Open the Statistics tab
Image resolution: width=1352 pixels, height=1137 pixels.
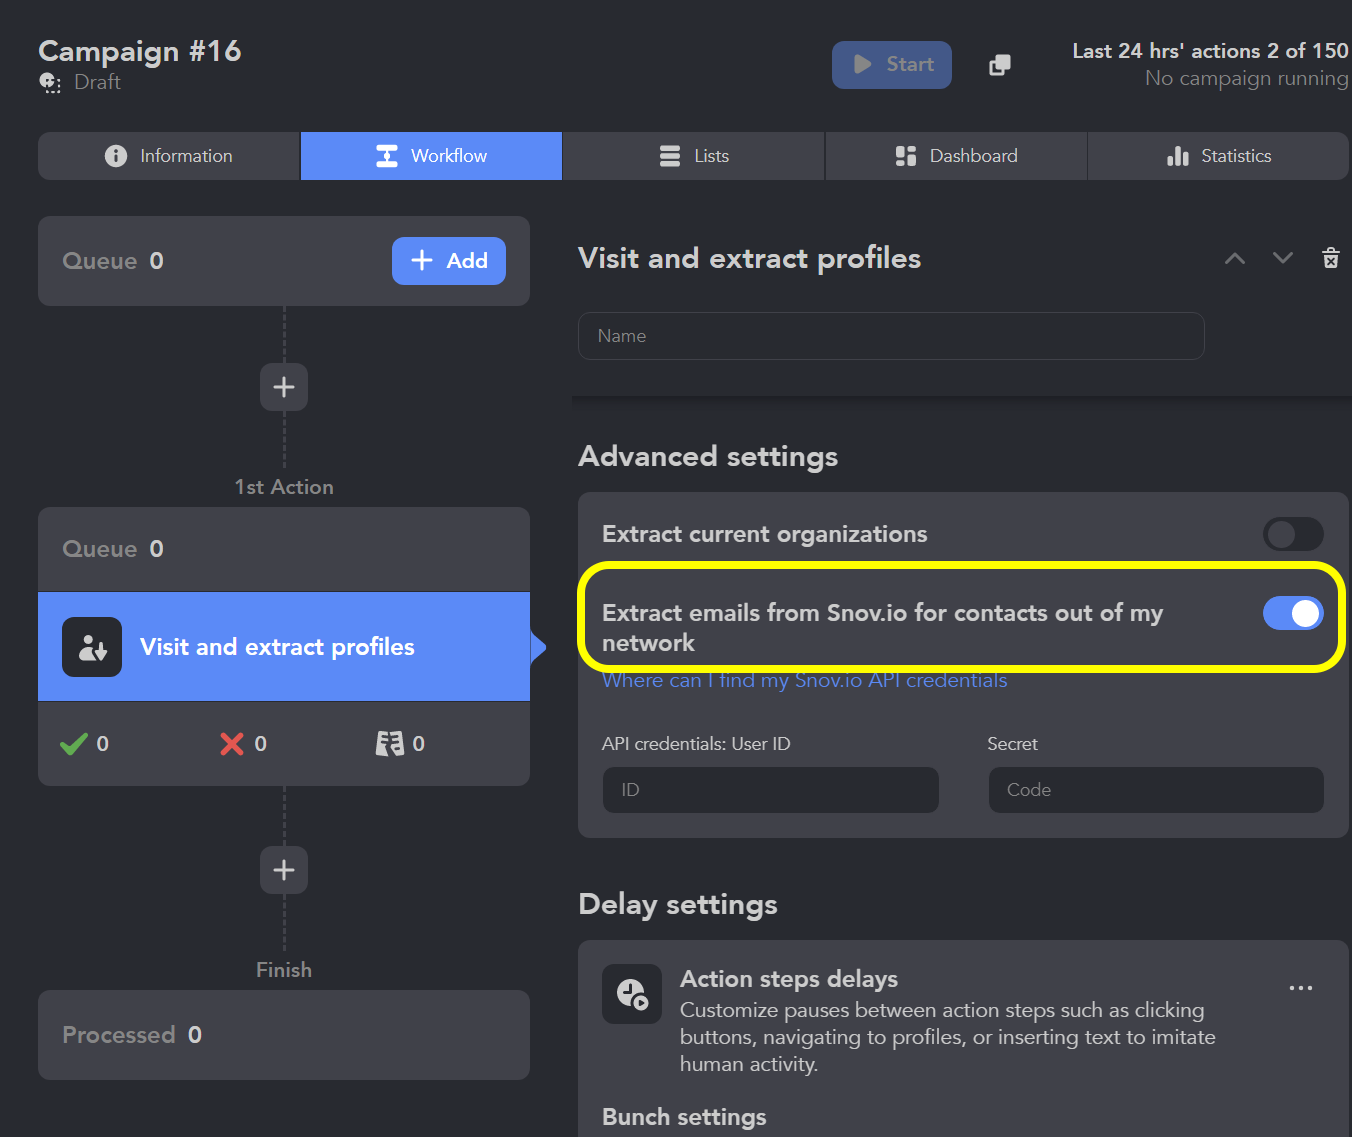[1218, 156]
